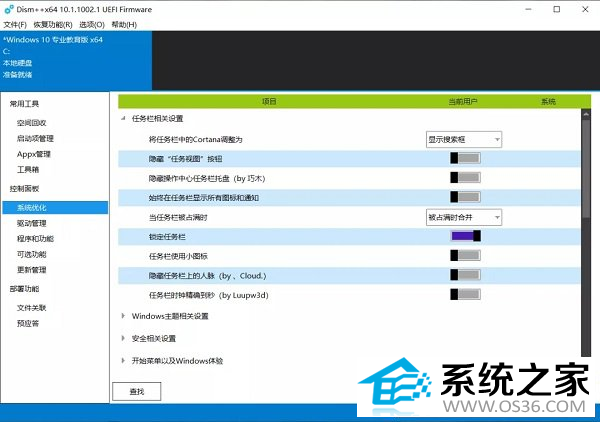Screen dimensions: 600x422
Task: Select 系统优化 in the sidebar
Action: 55,208
